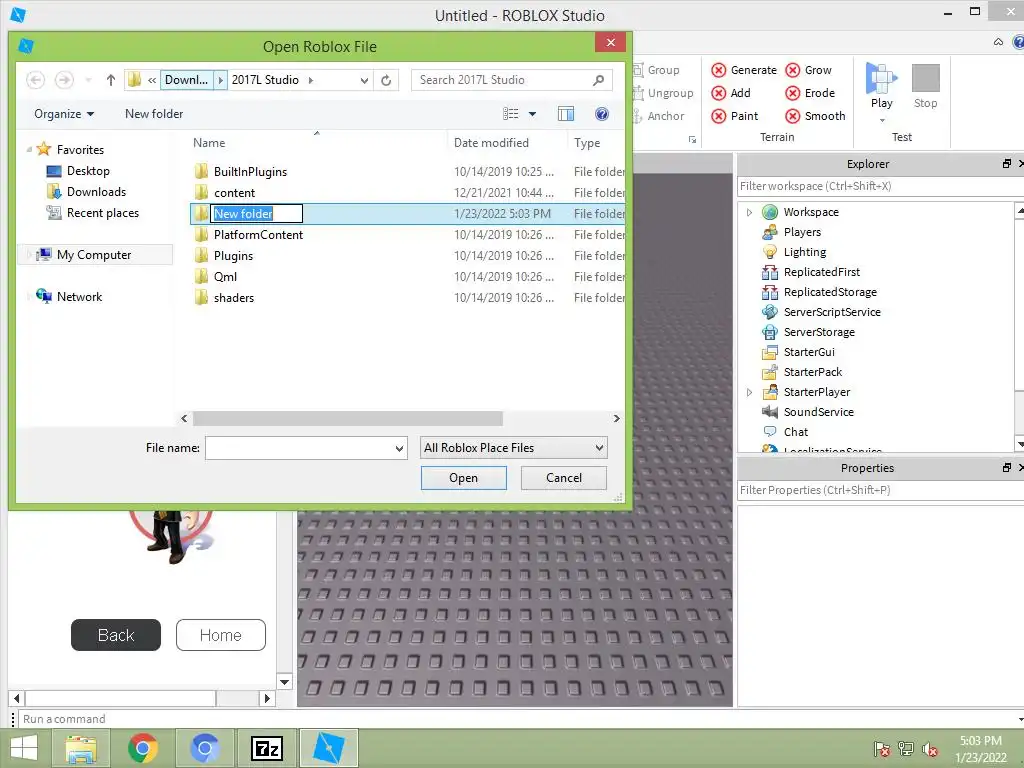Viewport: 1024px width, 768px height.
Task: Expand the Favorites section
Action: [x=29, y=150]
